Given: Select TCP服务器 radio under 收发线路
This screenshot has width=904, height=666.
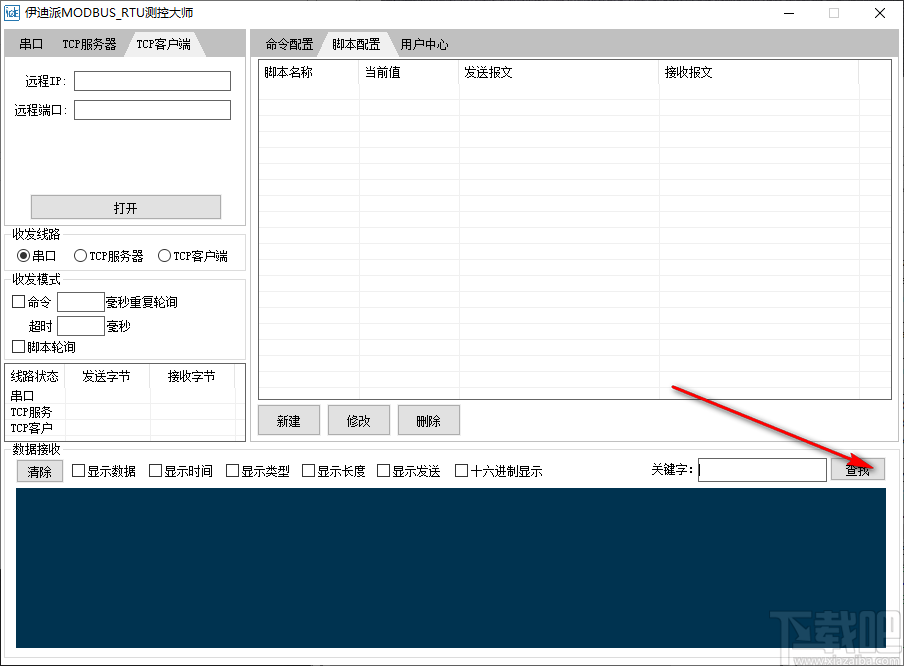Looking at the screenshot, I should click(80, 255).
